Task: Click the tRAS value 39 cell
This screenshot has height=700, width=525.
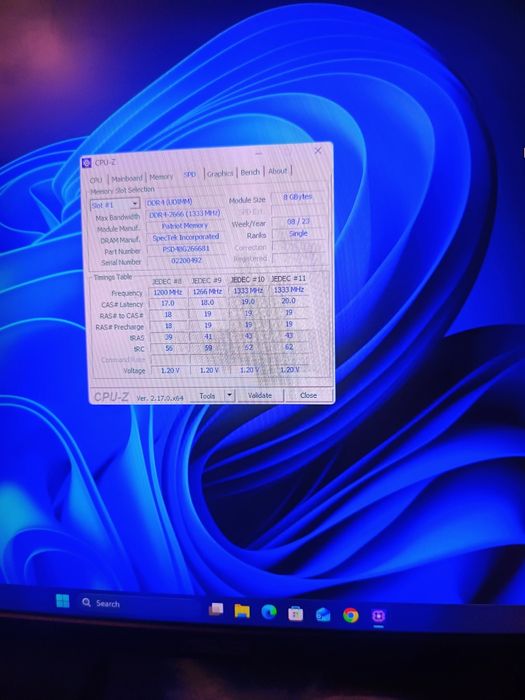Action: point(169,338)
